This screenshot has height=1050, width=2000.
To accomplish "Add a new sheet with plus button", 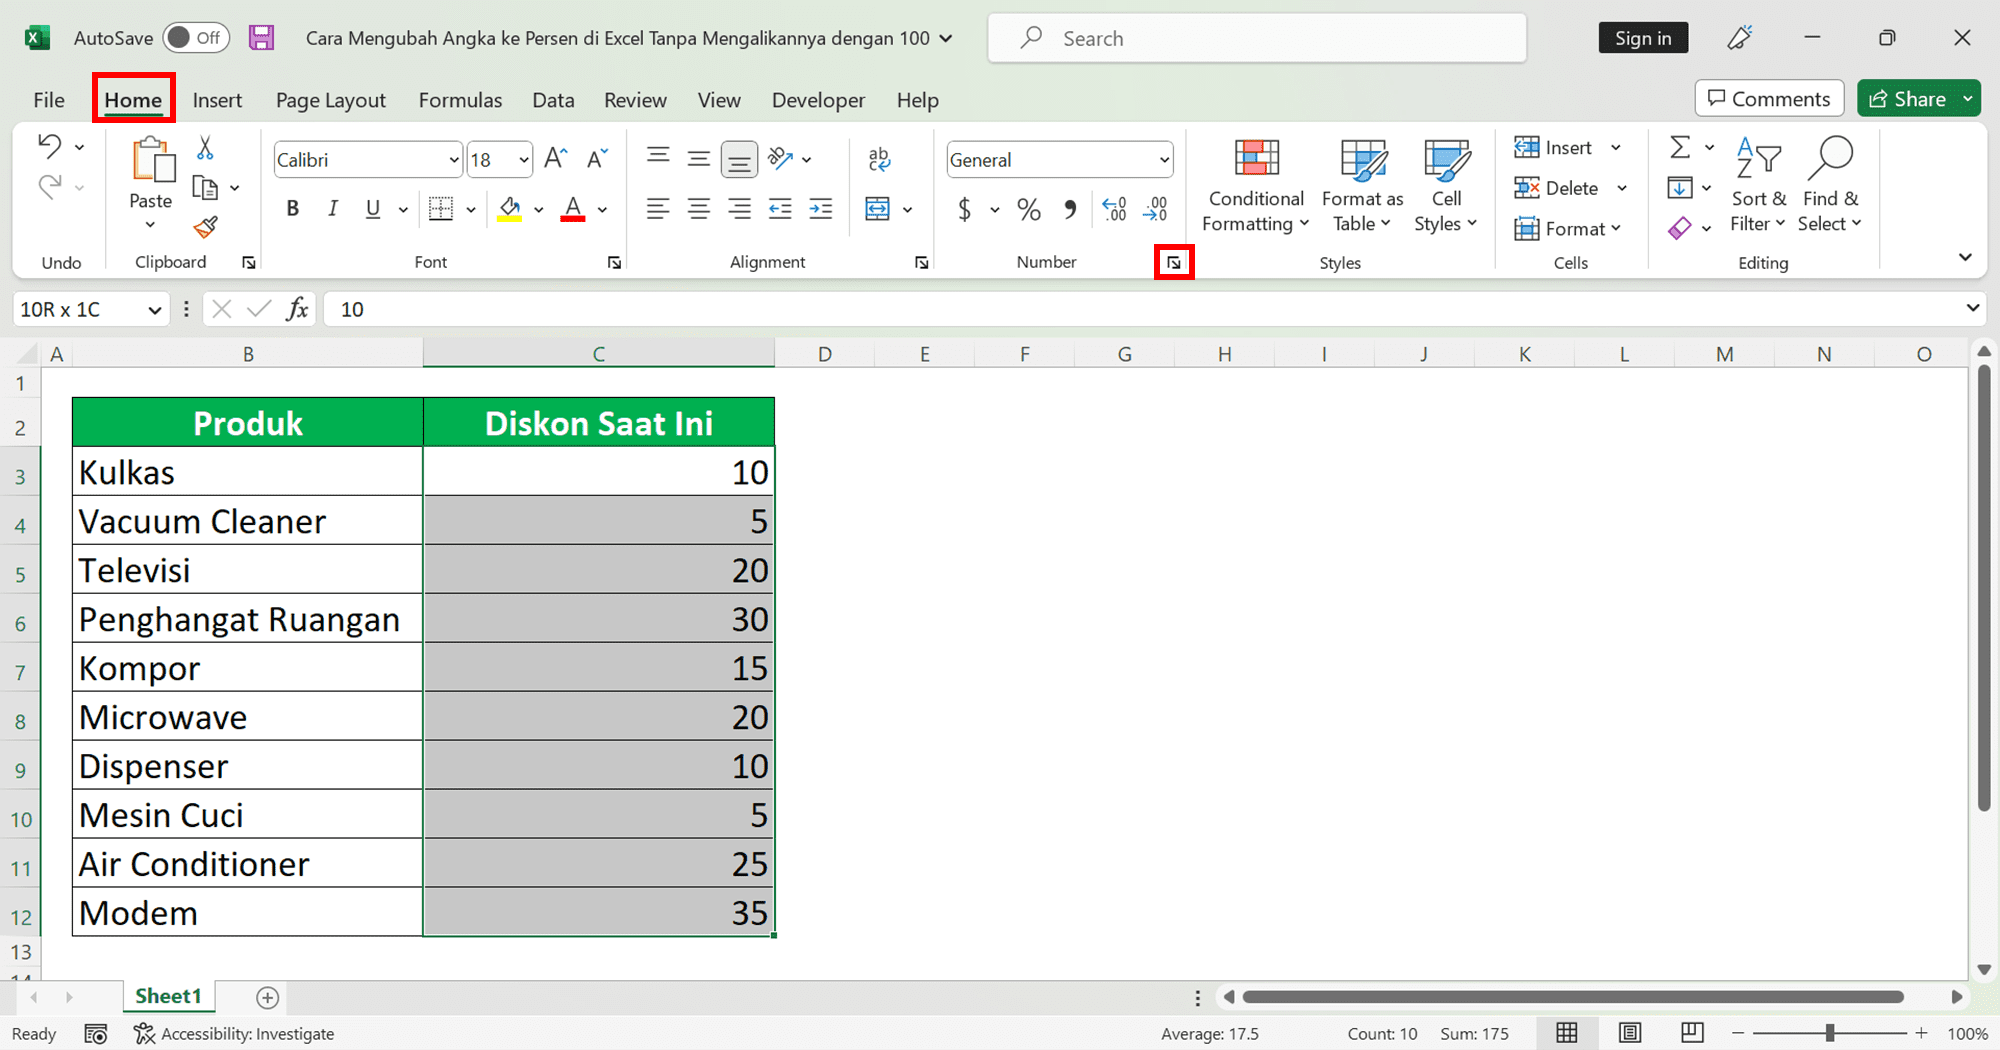I will 267,997.
